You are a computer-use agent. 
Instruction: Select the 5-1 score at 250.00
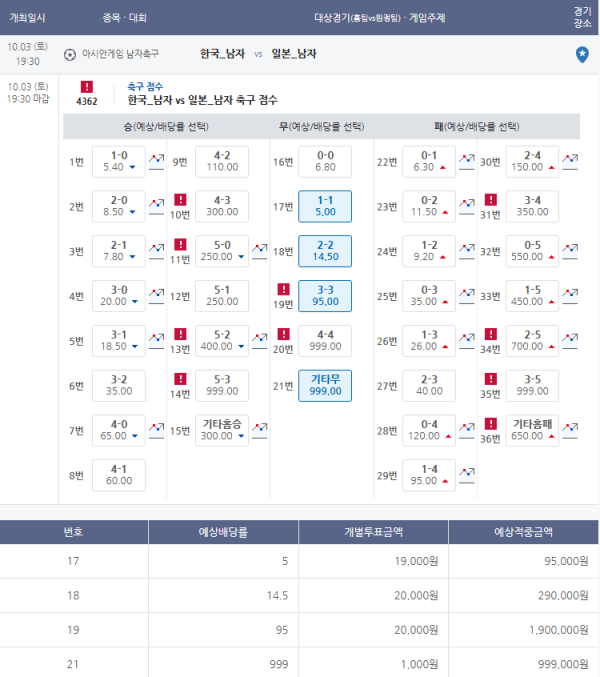click(x=222, y=296)
